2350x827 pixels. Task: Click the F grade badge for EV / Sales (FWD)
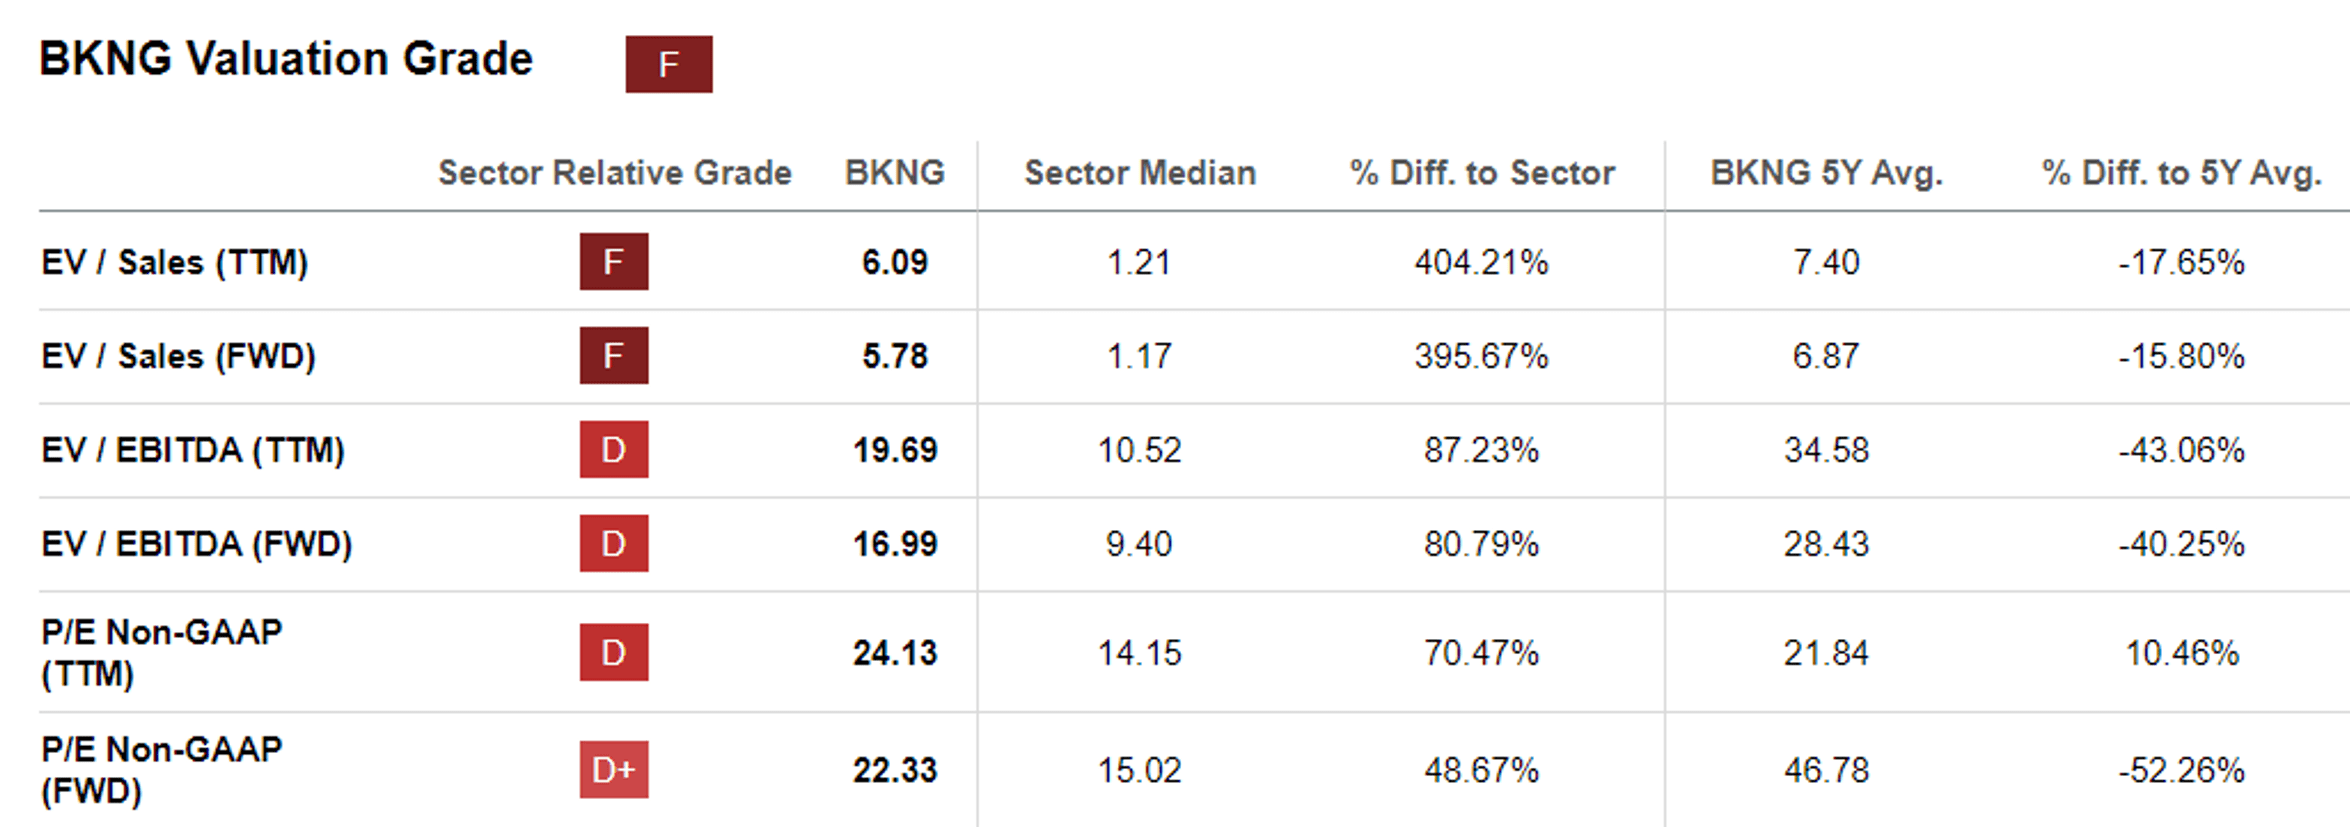[x=613, y=356]
